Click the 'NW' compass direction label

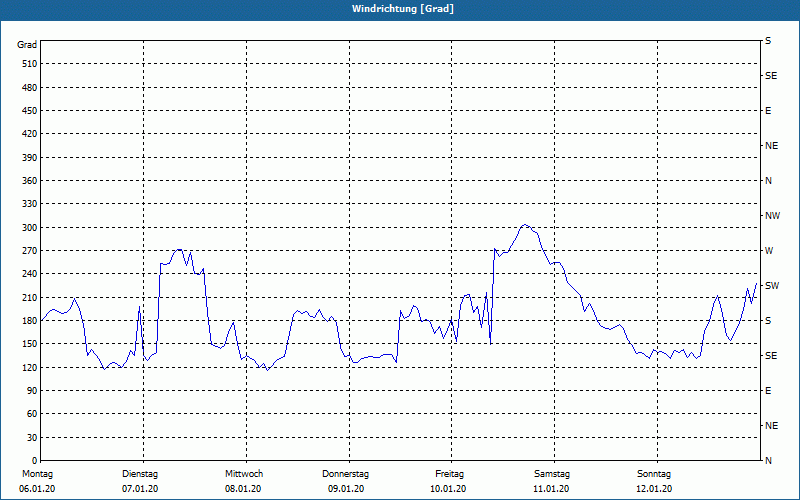[x=772, y=216]
